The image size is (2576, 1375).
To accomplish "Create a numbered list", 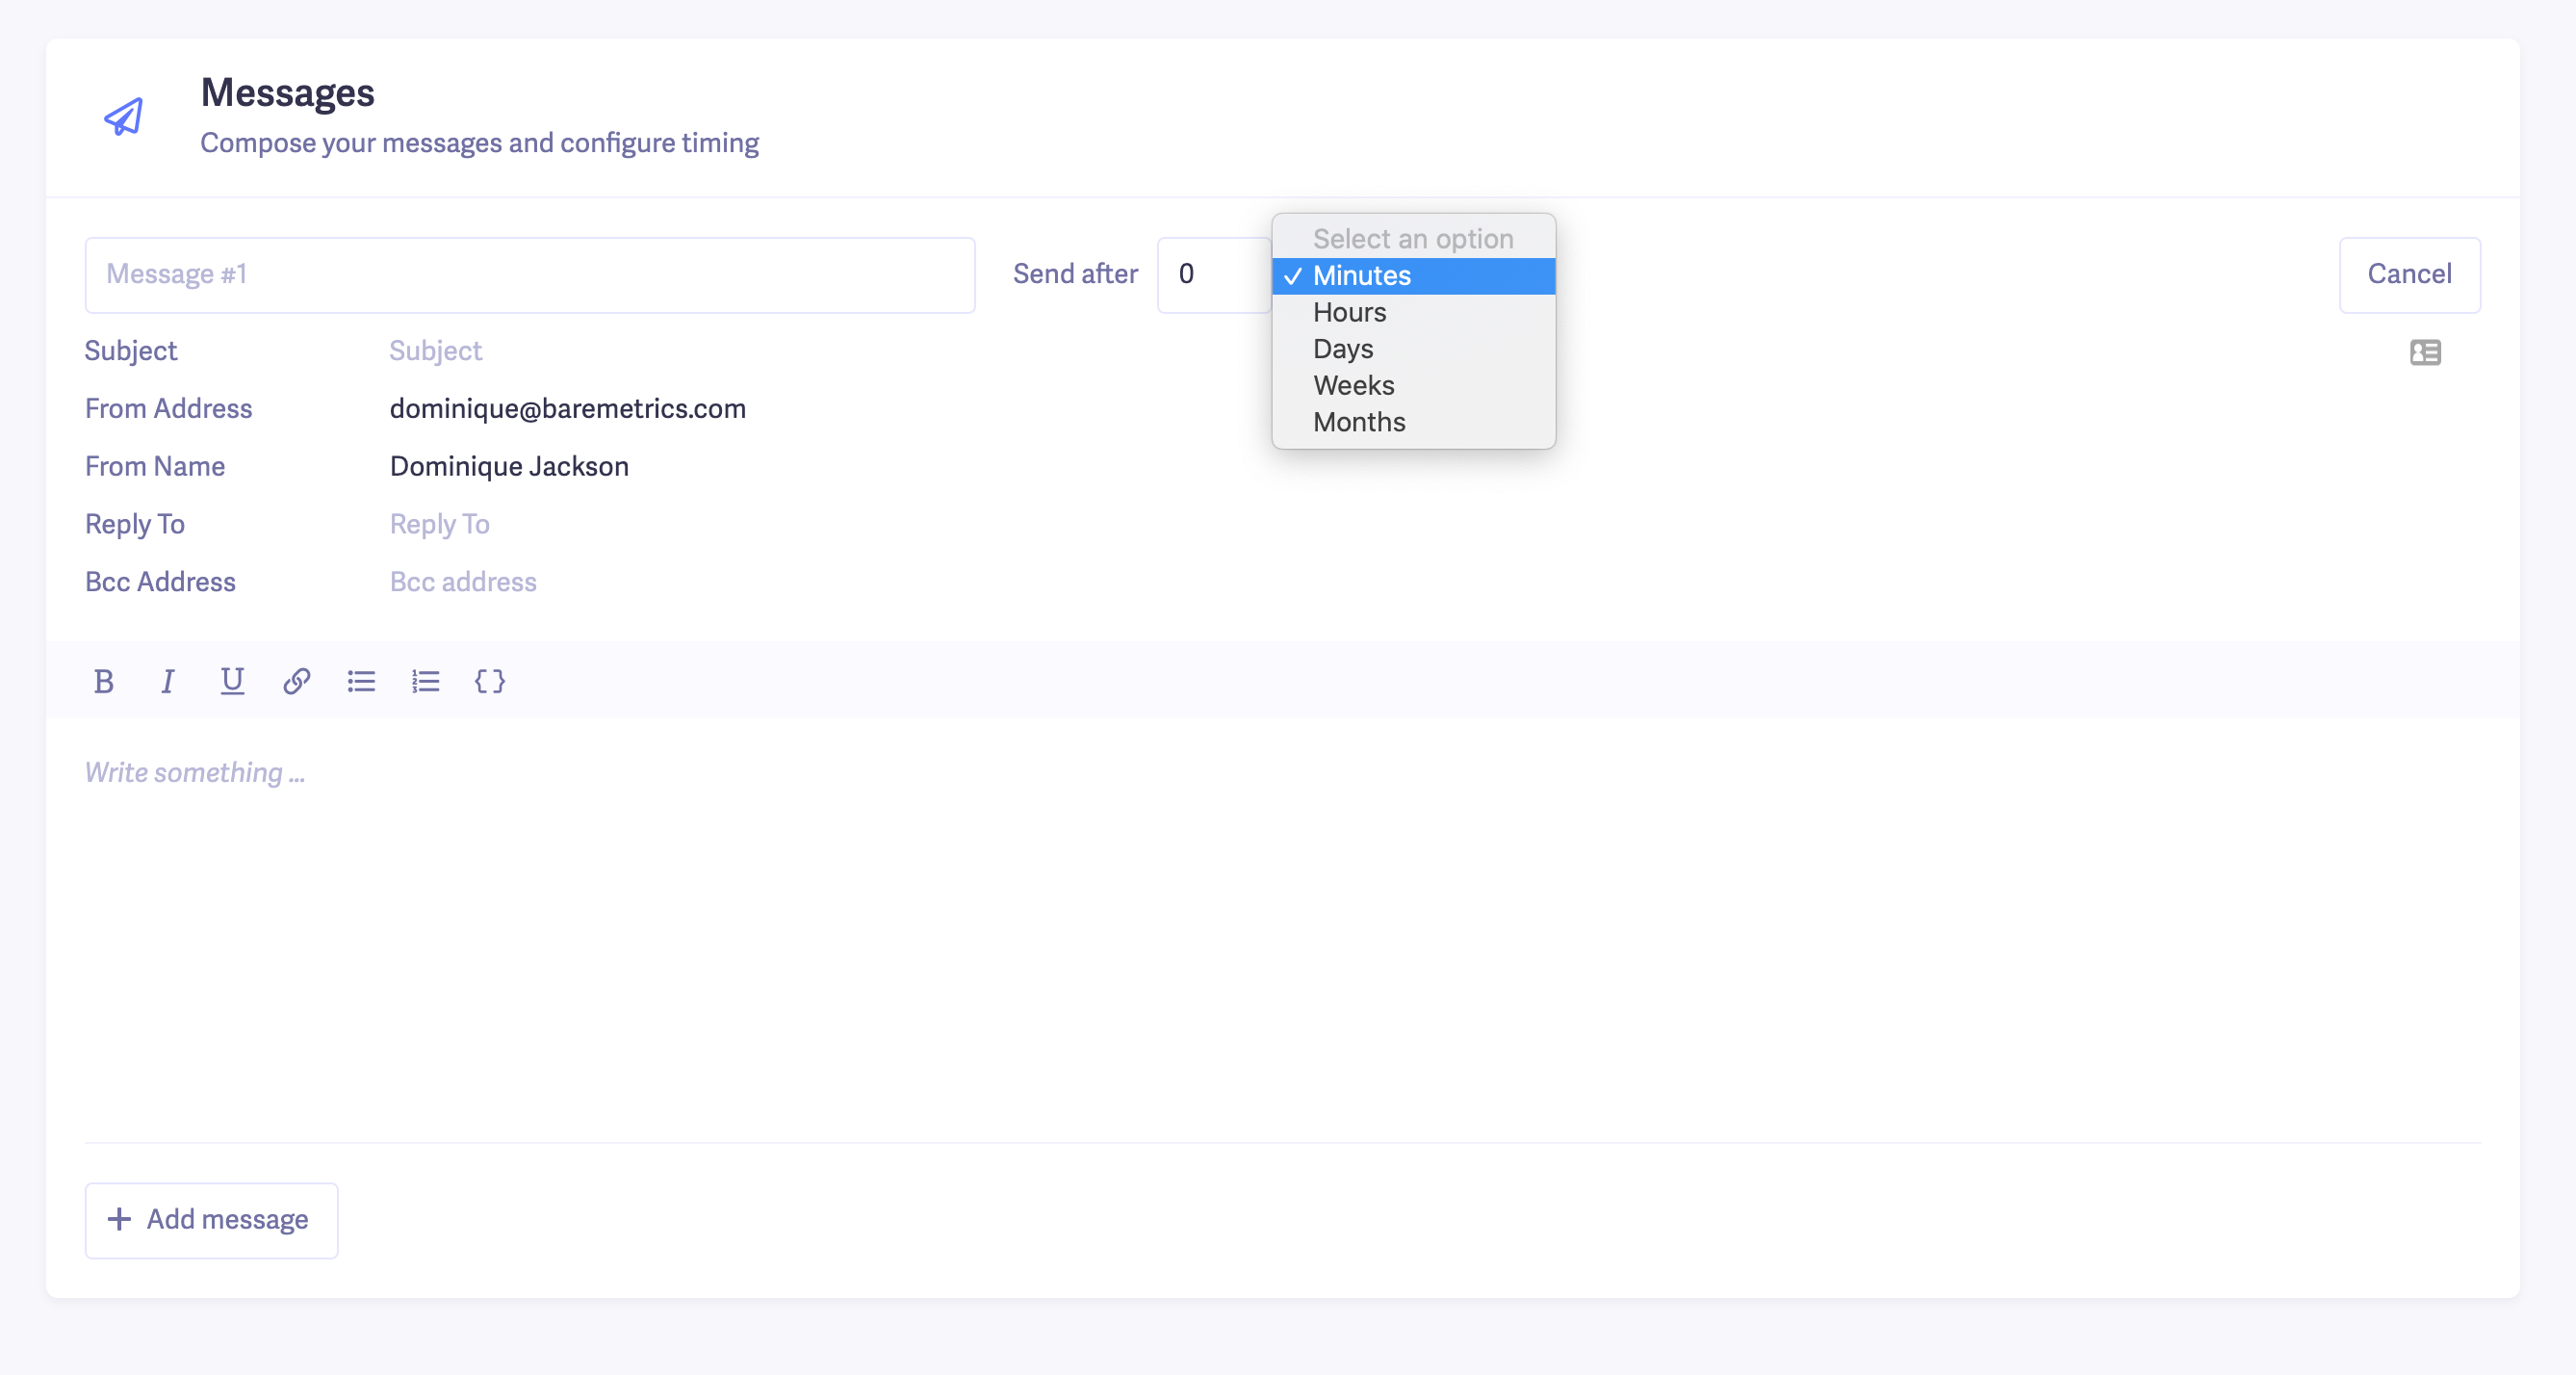I will [425, 681].
